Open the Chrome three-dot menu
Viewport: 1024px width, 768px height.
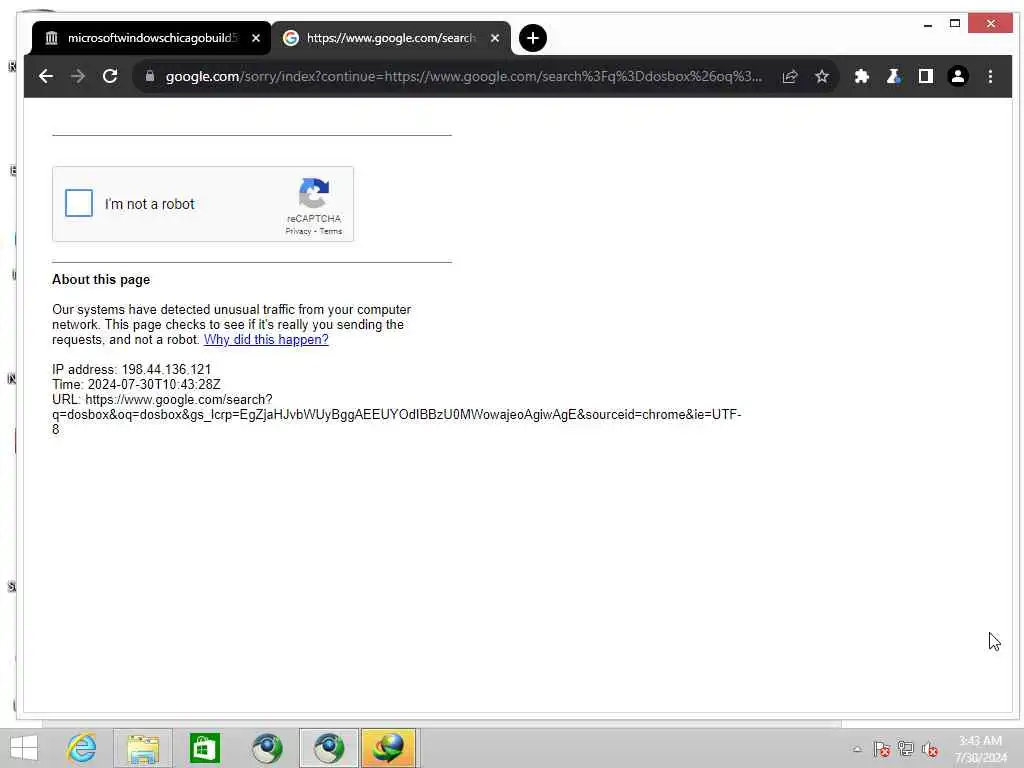[990, 76]
